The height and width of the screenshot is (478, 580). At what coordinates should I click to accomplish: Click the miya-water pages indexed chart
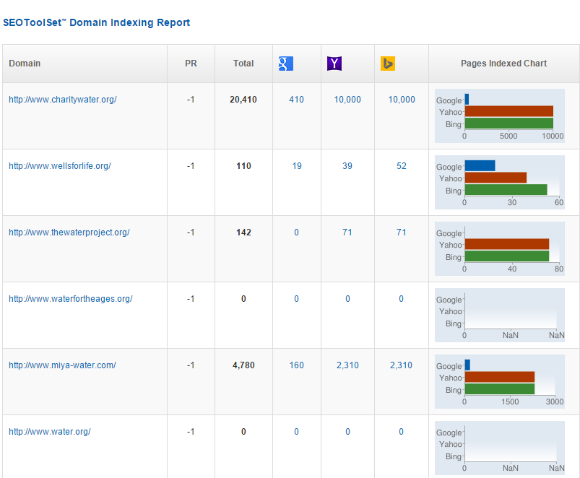(x=500, y=381)
